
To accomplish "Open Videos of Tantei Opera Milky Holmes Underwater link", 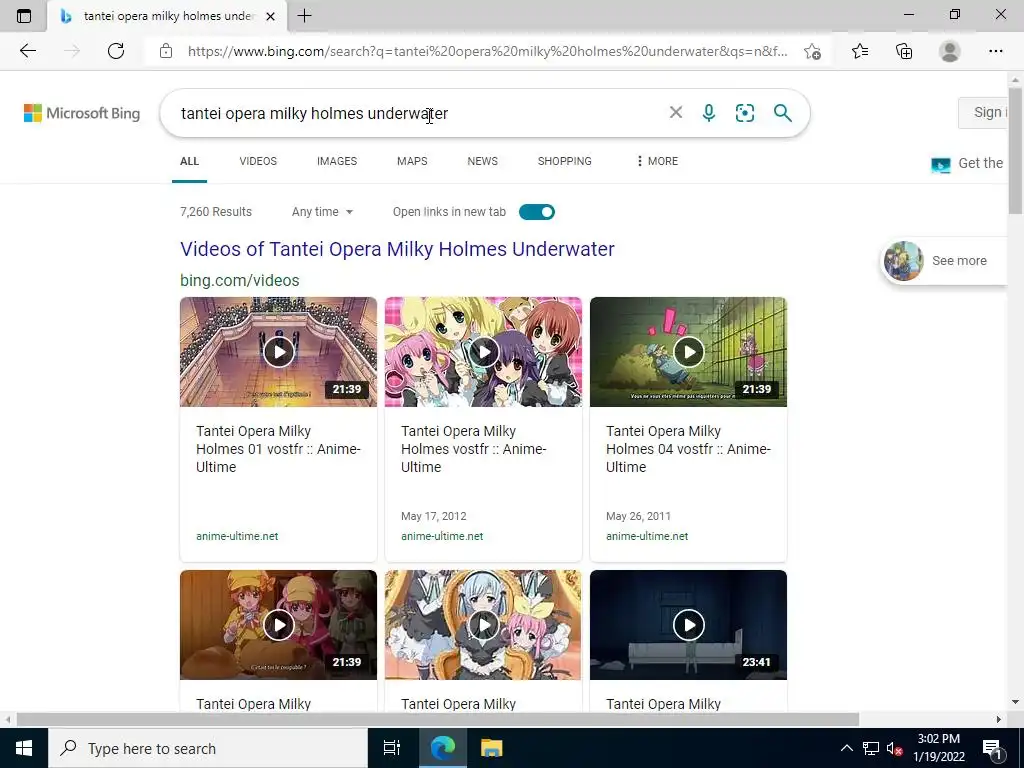I will pos(397,249).
